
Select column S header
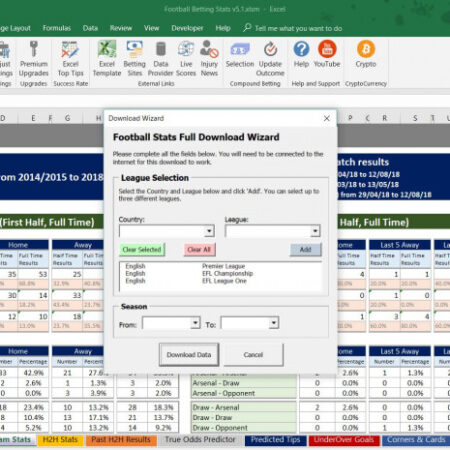[x=415, y=118]
